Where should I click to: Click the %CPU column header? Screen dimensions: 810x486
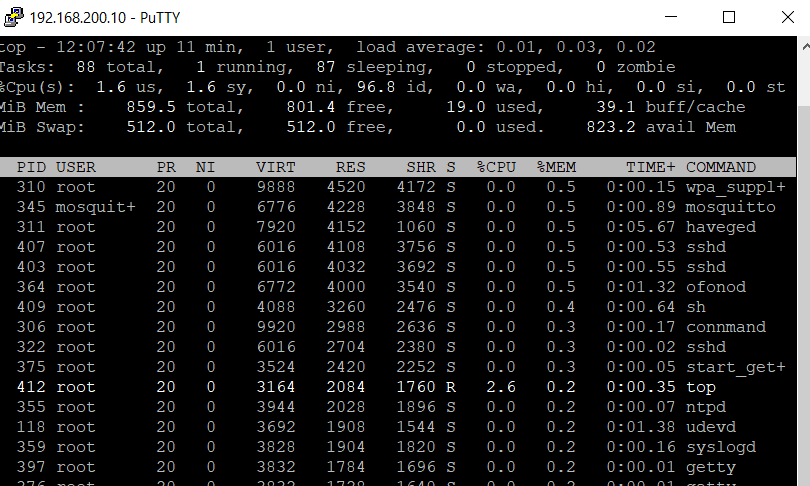[x=496, y=167]
